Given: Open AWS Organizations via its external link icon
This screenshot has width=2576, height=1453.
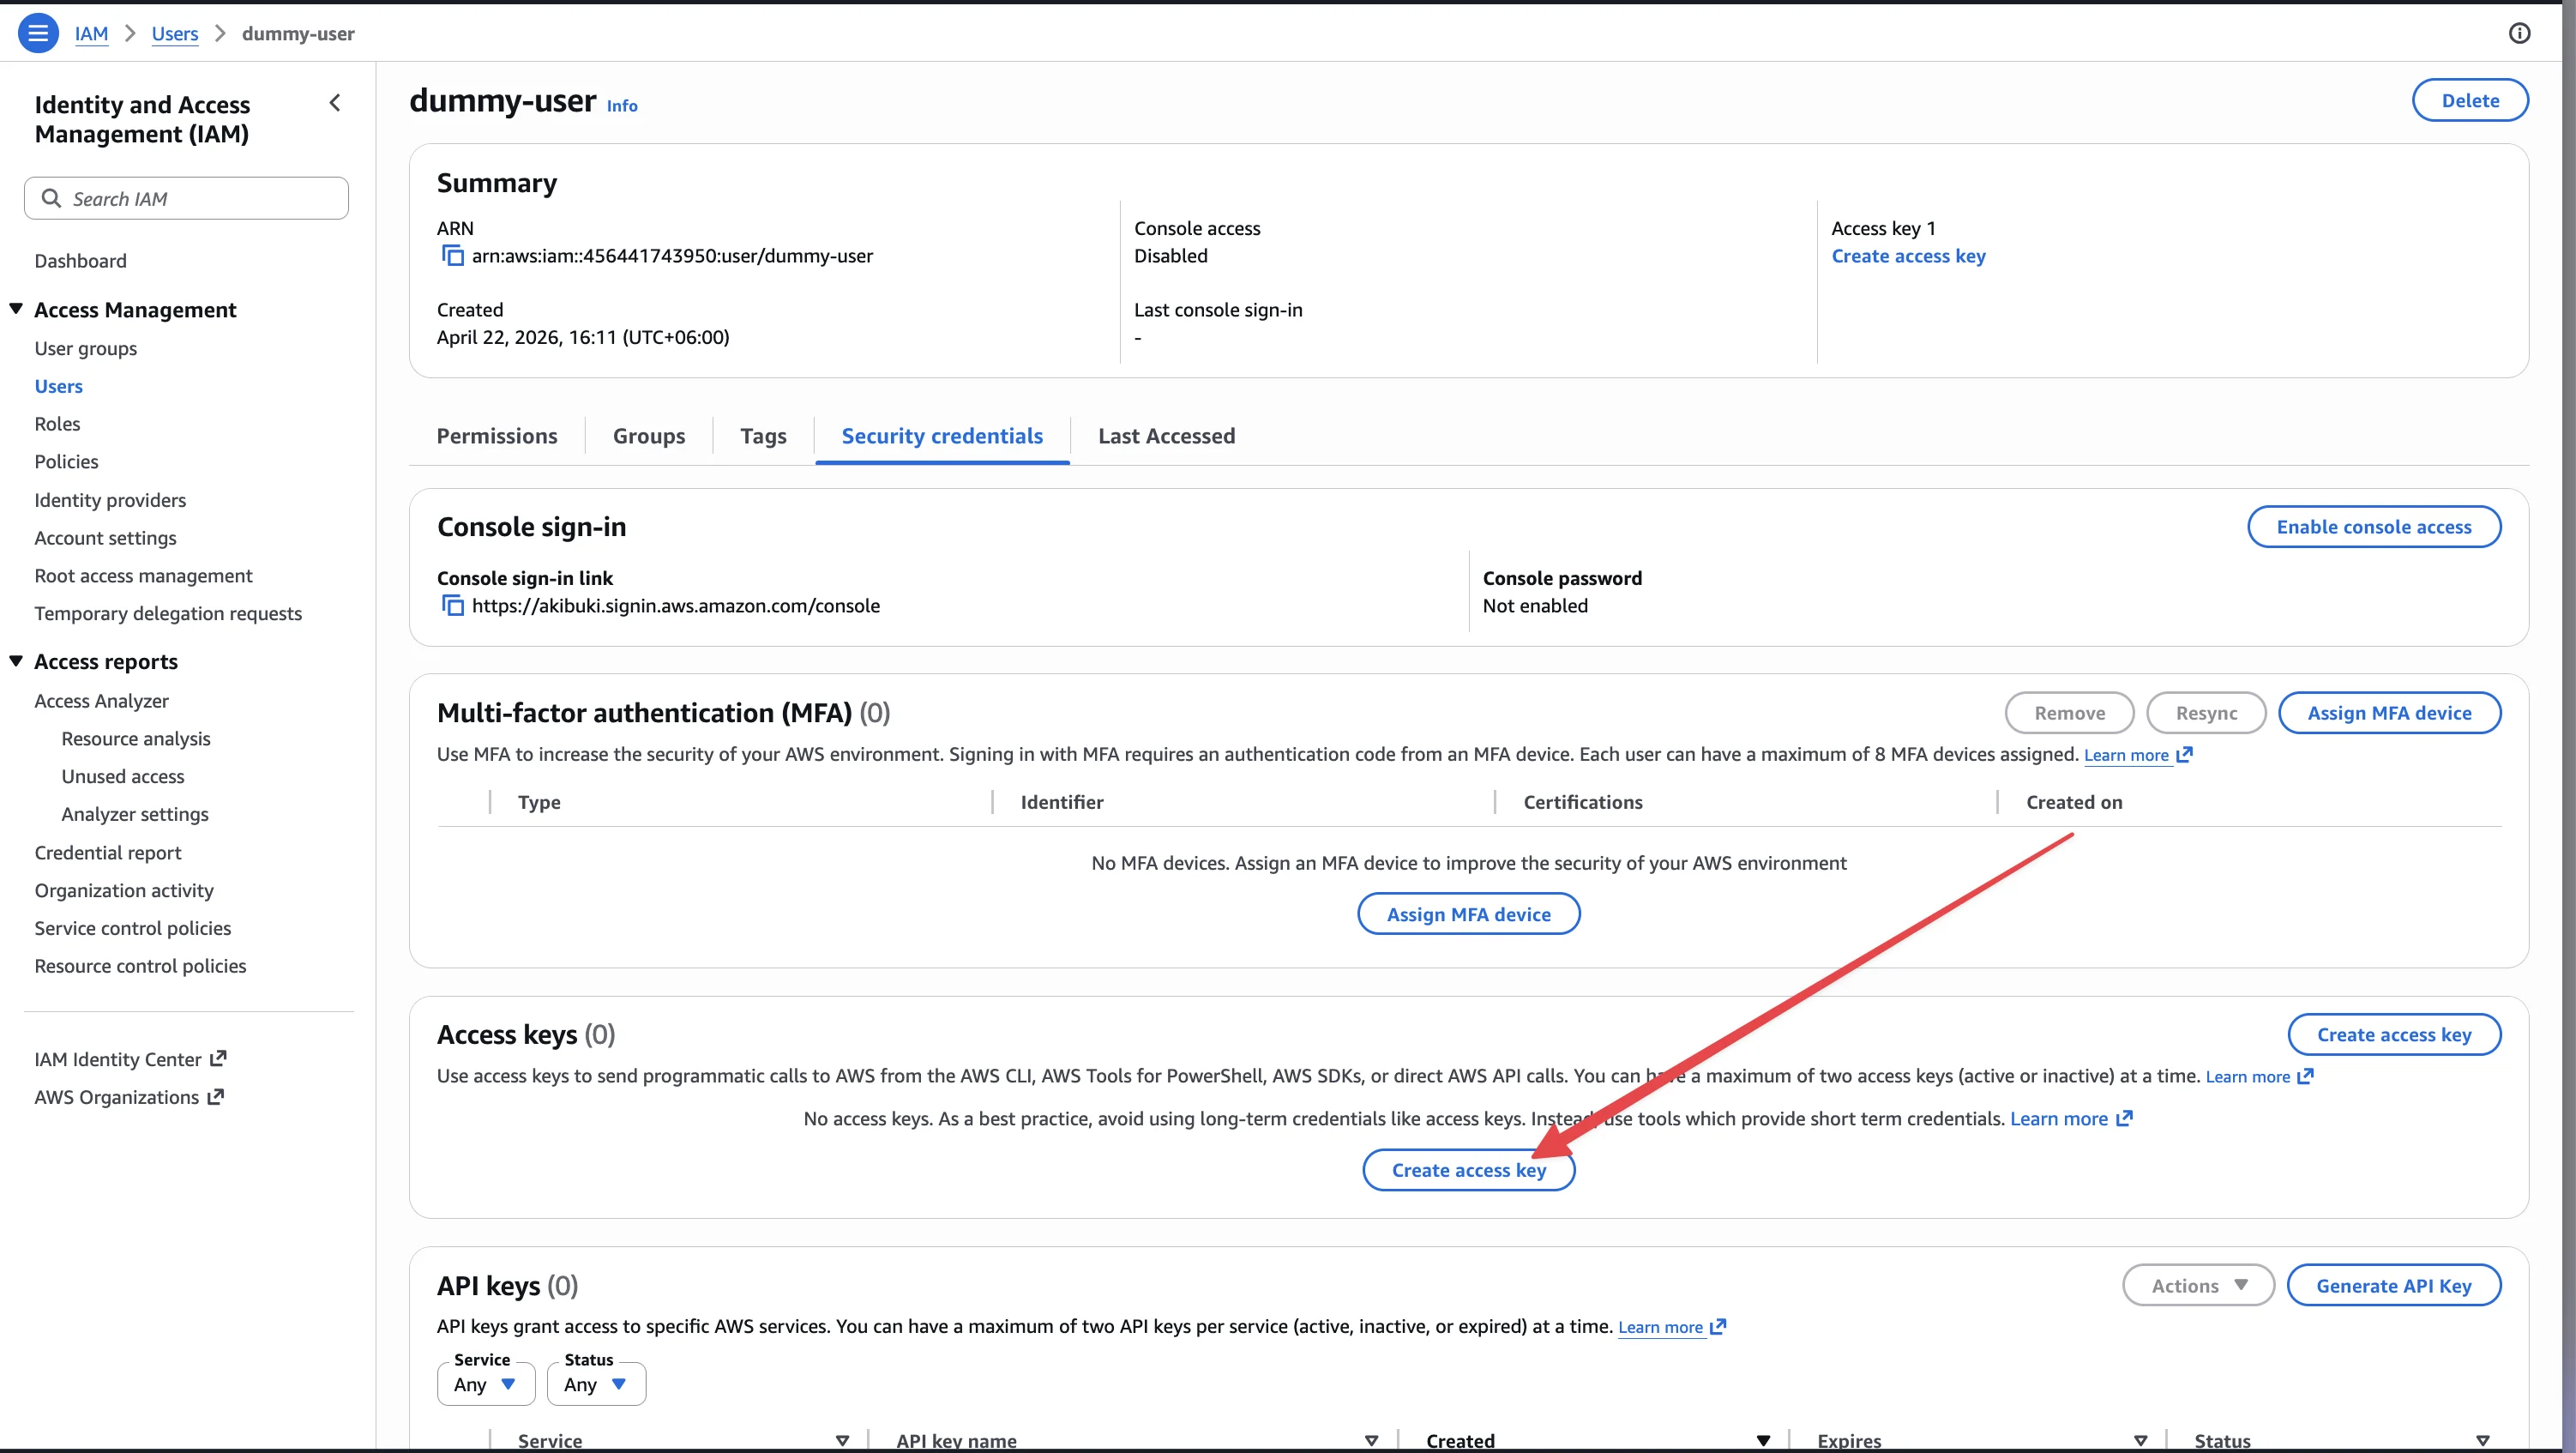Looking at the screenshot, I should (x=214, y=1096).
